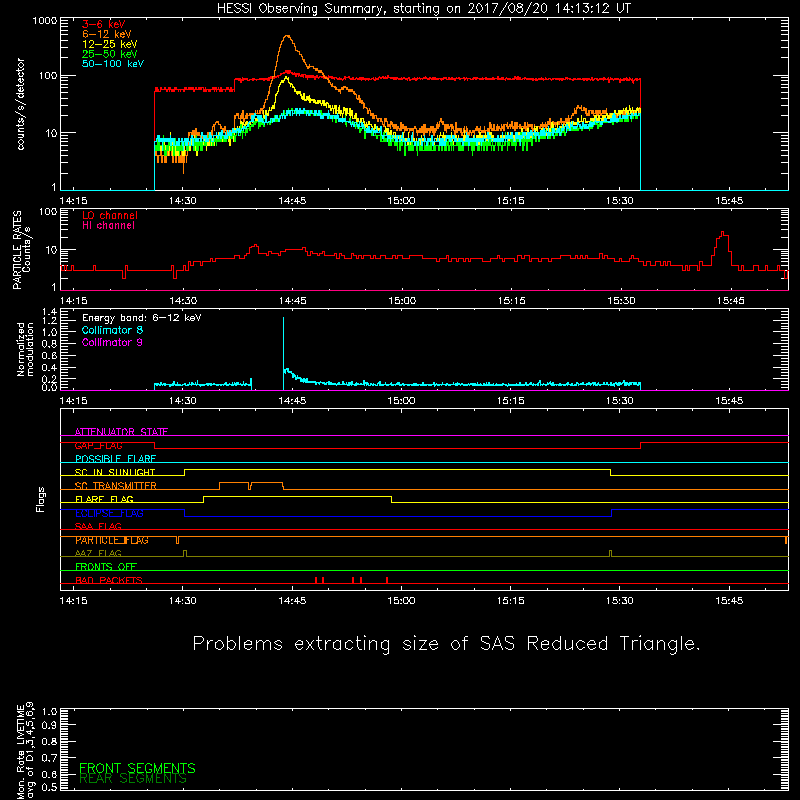Click the 25-50 keV legend label
This screenshot has width=800, height=800.
pos(109,54)
